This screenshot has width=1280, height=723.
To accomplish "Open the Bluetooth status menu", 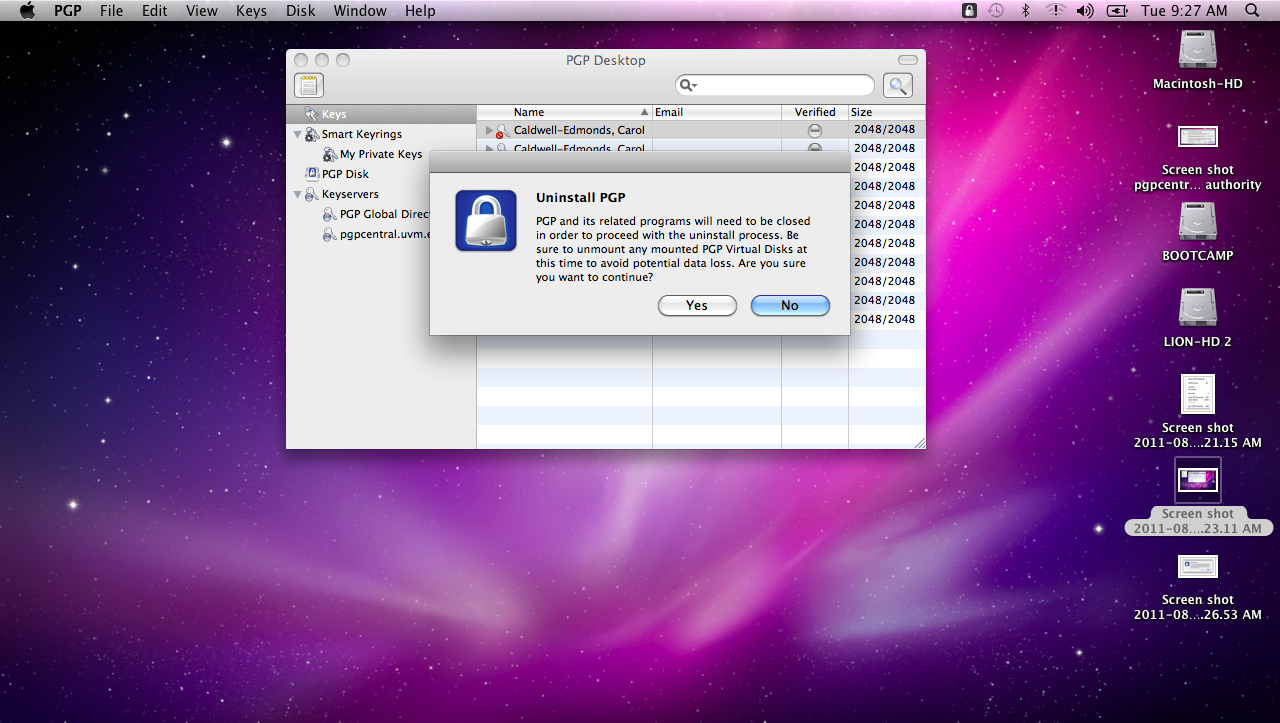I will (1025, 10).
